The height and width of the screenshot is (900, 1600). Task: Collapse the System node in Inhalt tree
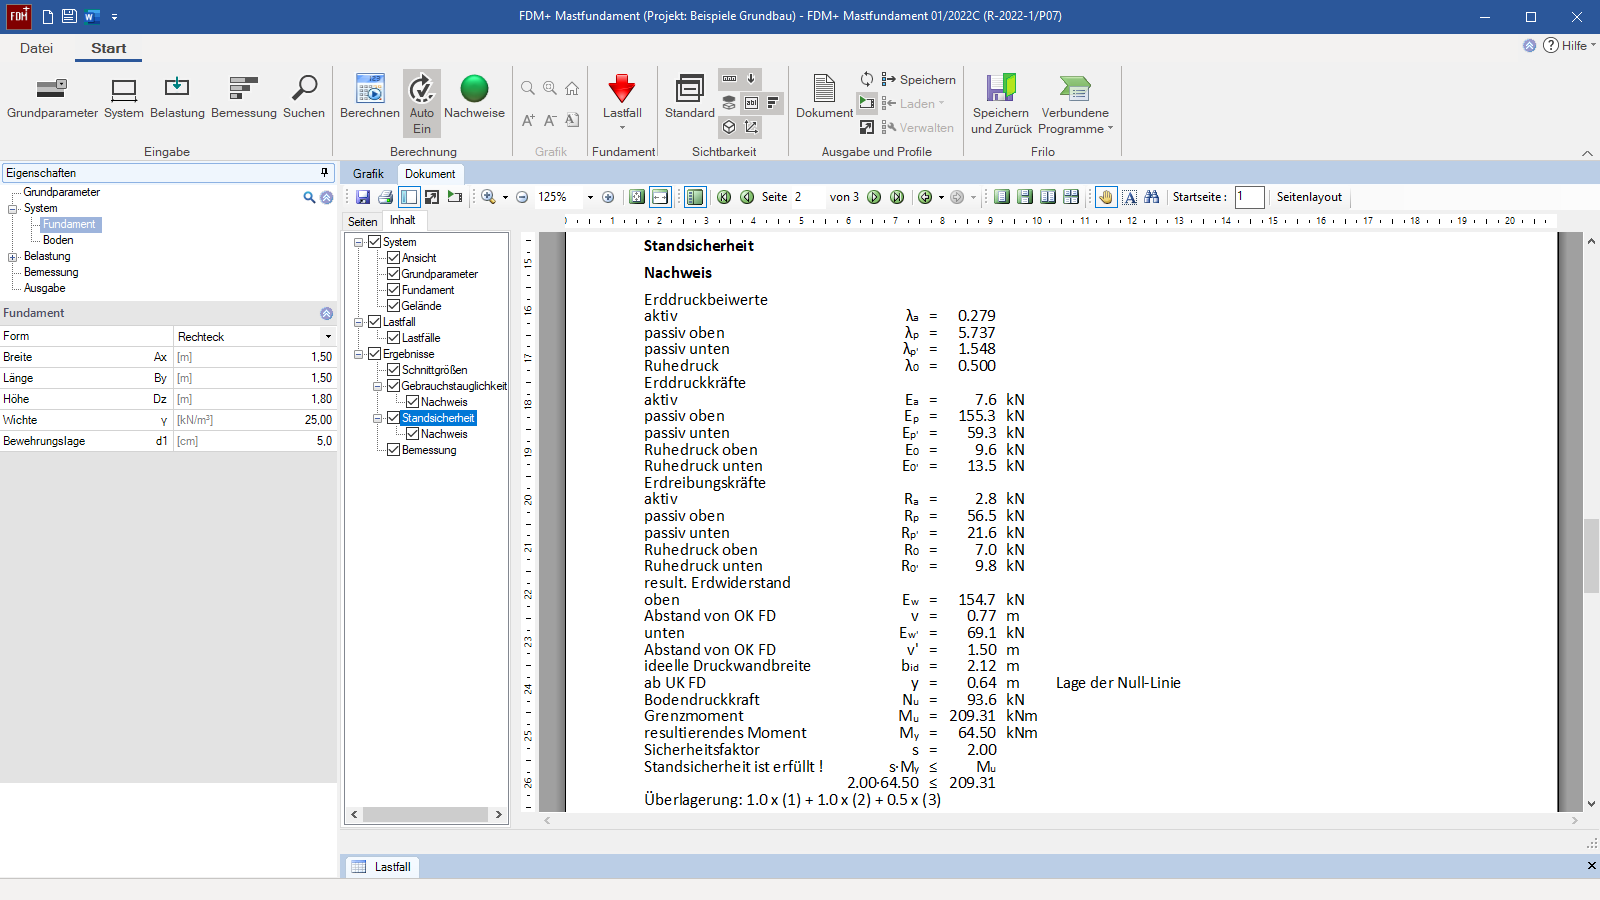click(x=359, y=242)
